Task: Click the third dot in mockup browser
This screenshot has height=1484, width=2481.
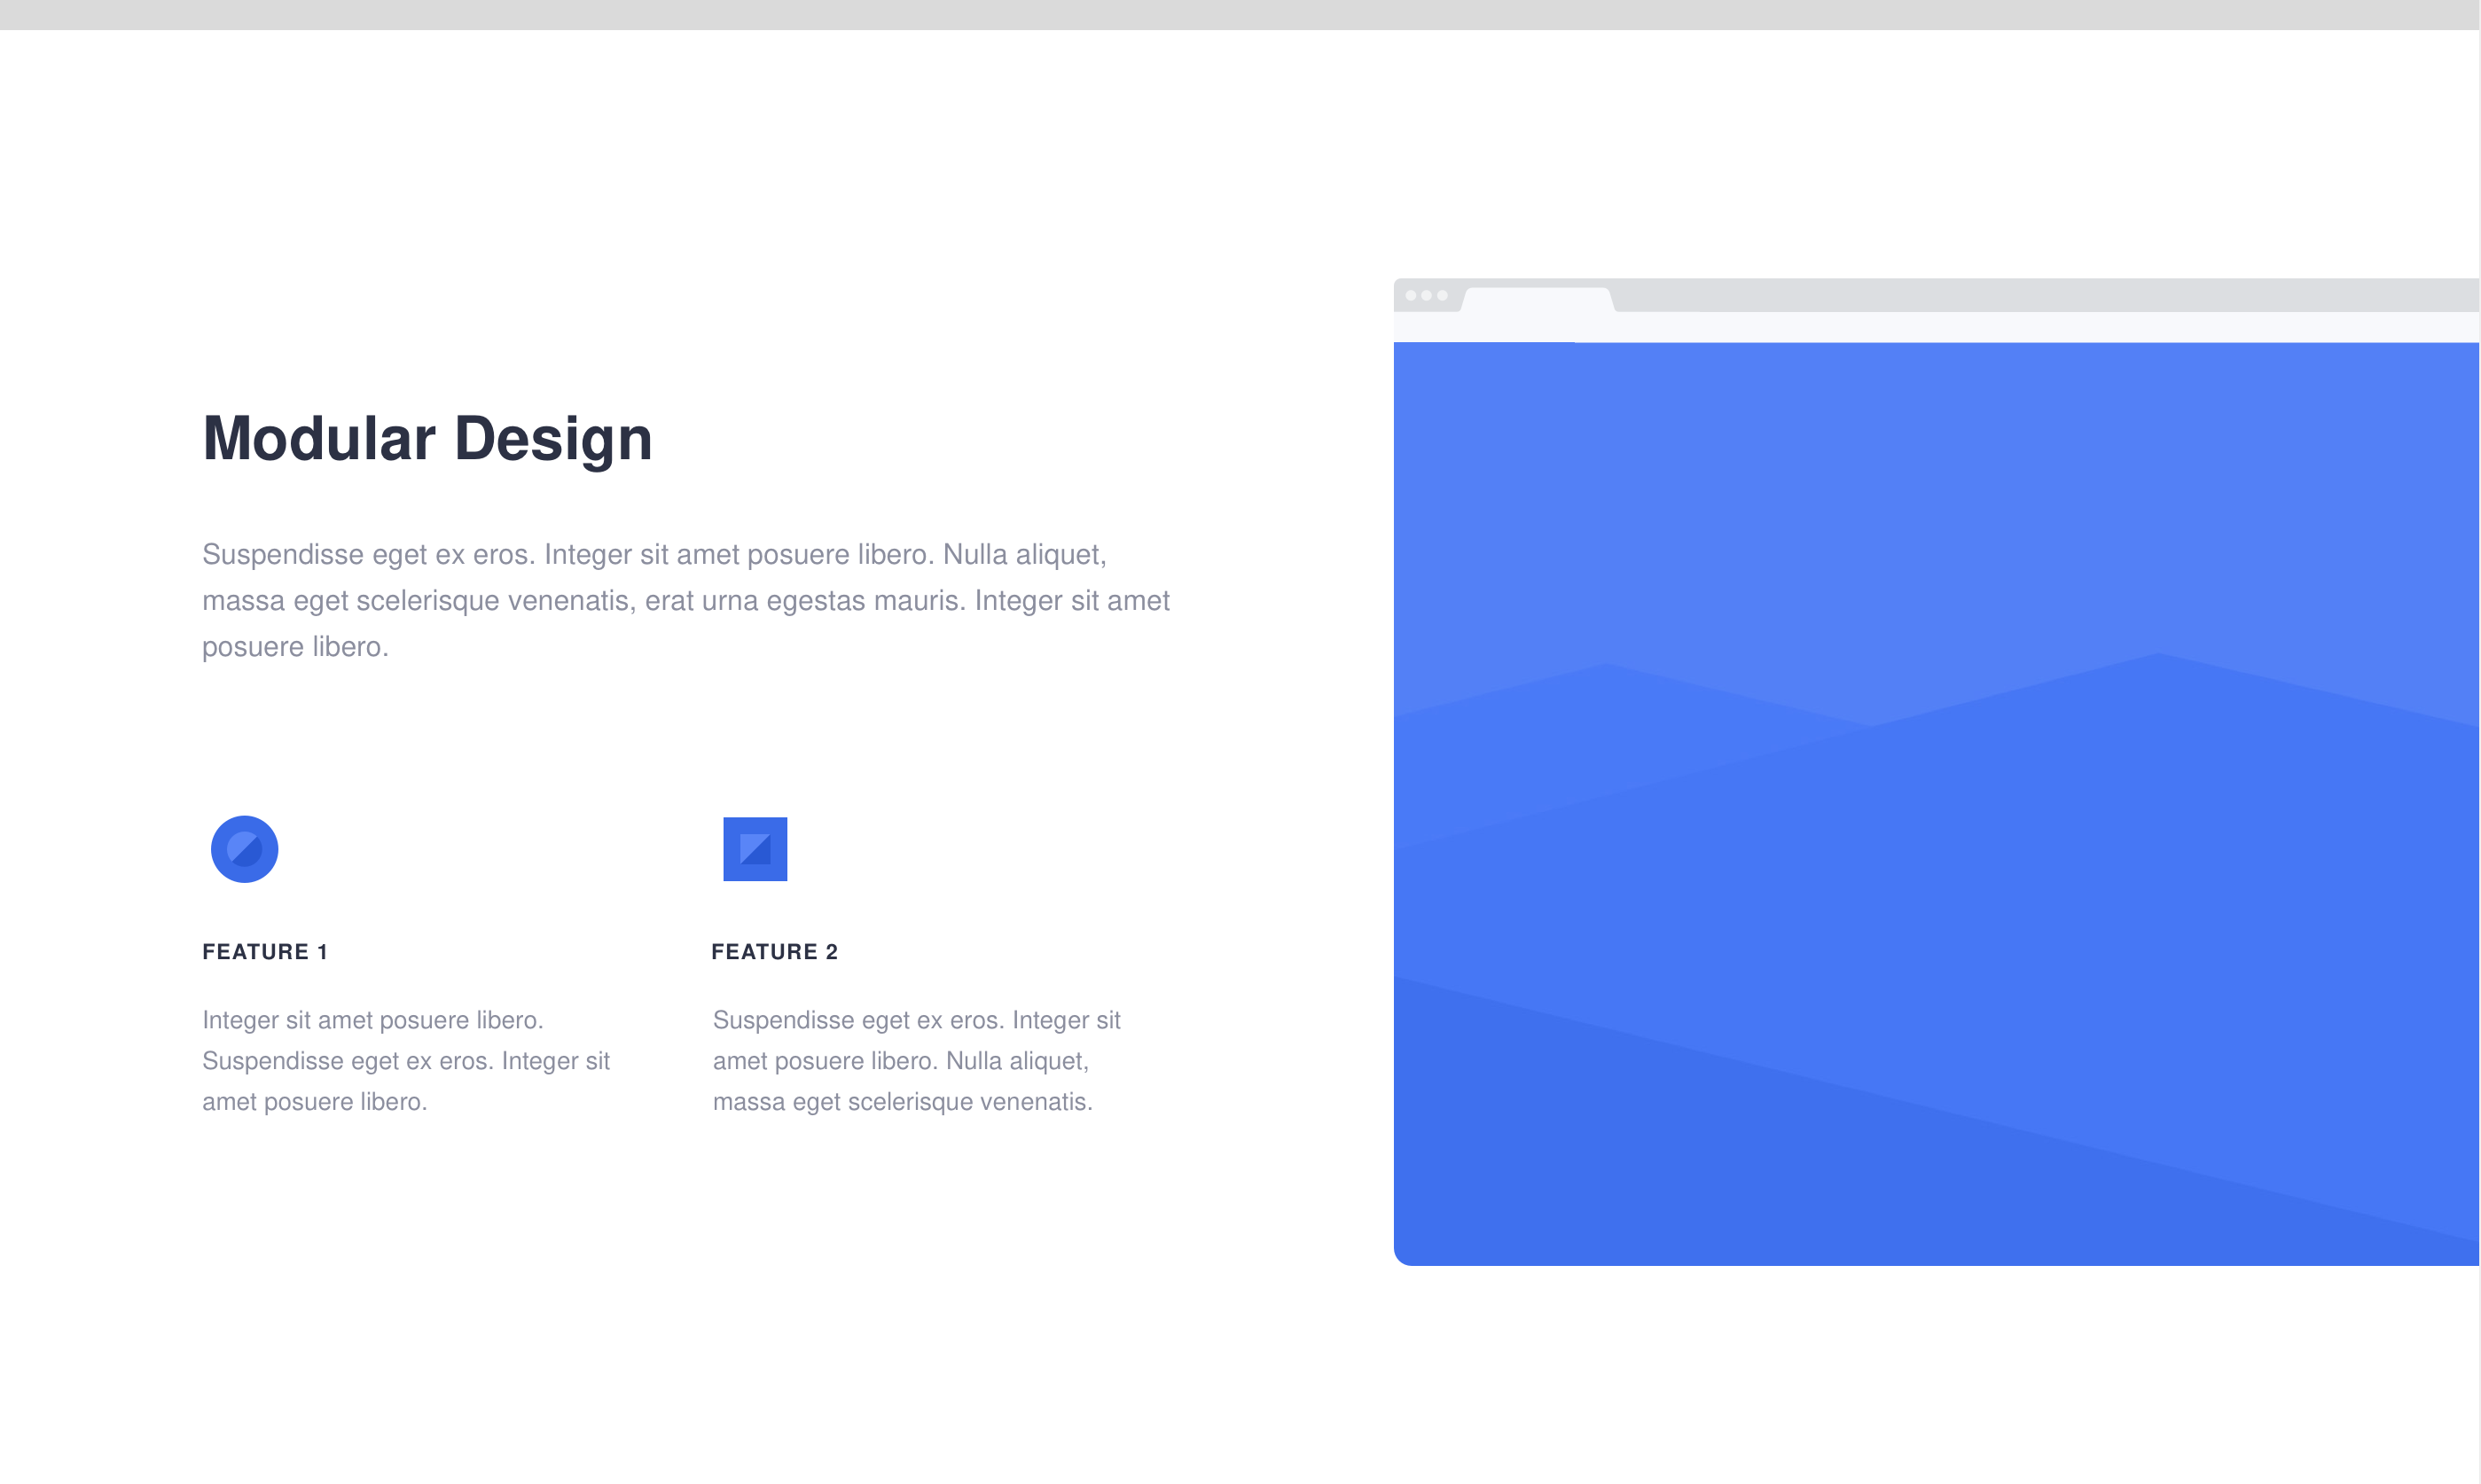Action: pos(1442,295)
